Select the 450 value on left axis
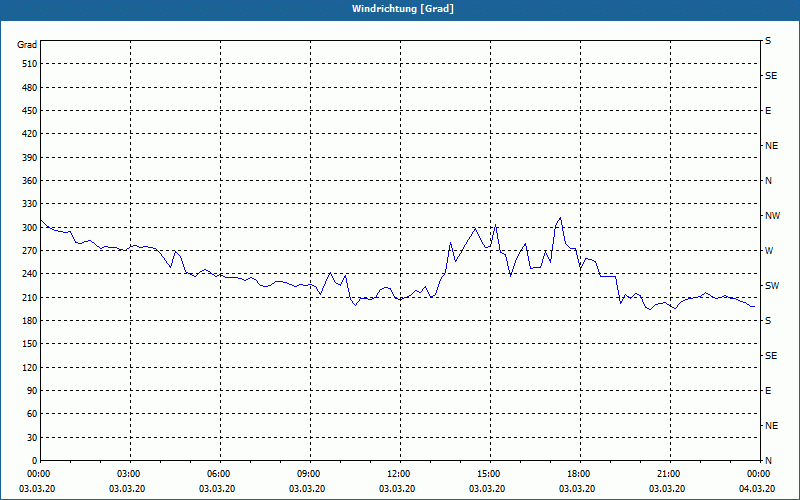 point(30,111)
